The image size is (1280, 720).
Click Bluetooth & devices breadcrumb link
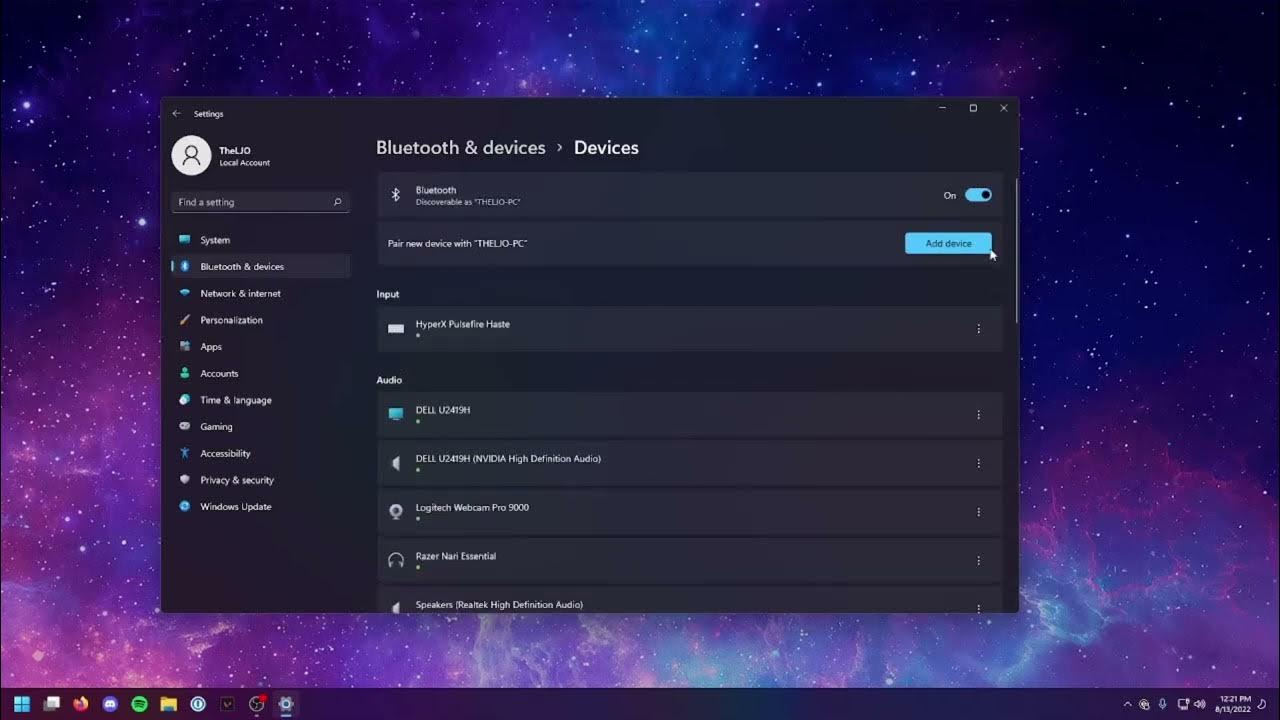point(461,148)
